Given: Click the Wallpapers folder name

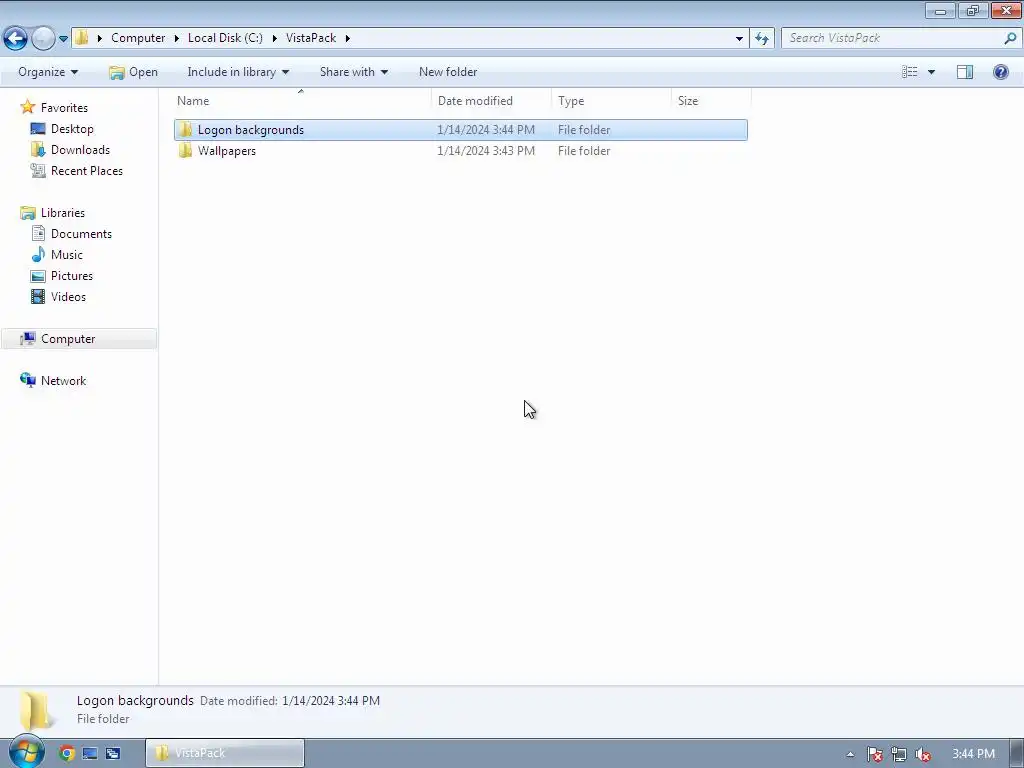Looking at the screenshot, I should pyautogui.click(x=227, y=151).
